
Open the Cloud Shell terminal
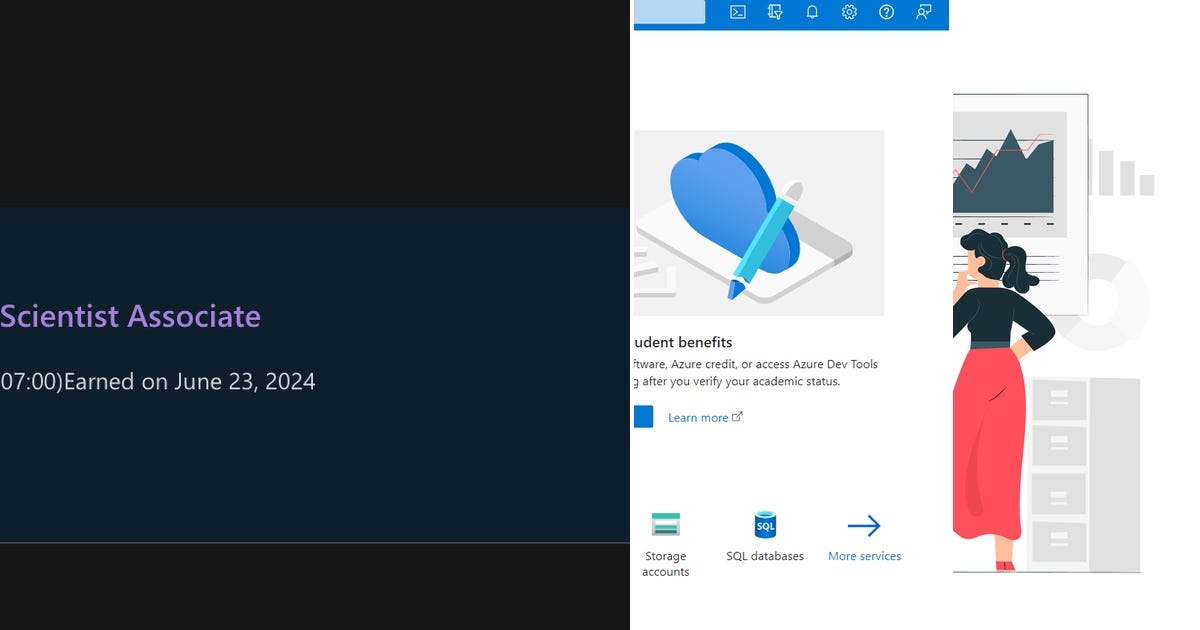[737, 12]
